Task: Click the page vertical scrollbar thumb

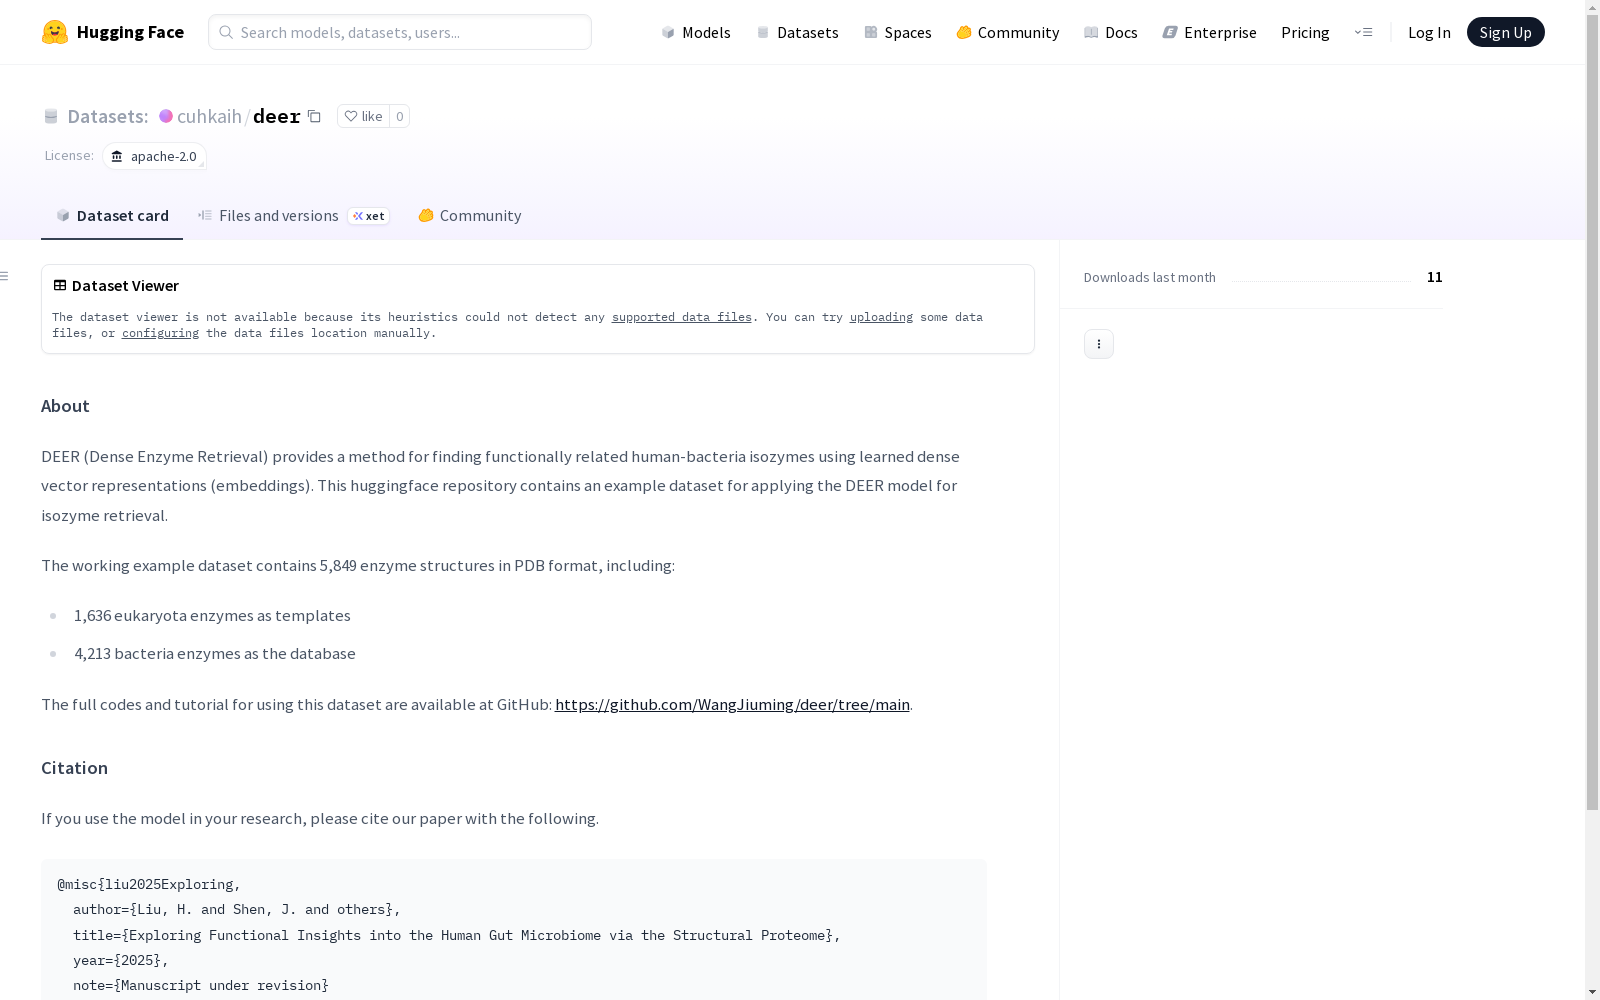Action: (x=1593, y=412)
